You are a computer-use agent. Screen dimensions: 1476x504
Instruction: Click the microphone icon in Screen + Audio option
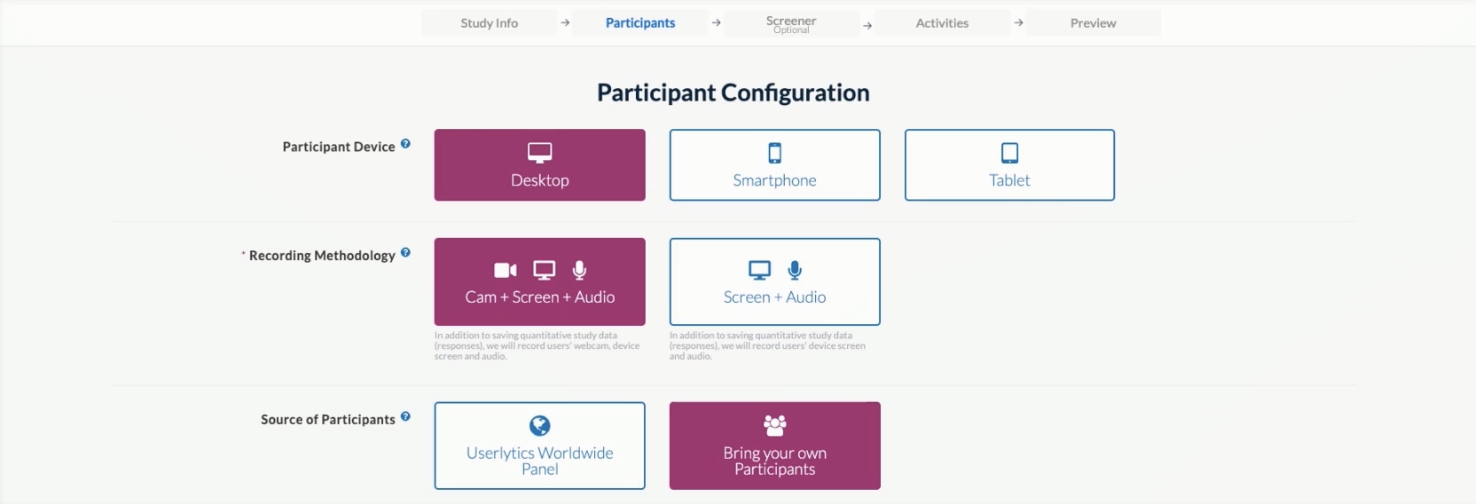coord(794,270)
